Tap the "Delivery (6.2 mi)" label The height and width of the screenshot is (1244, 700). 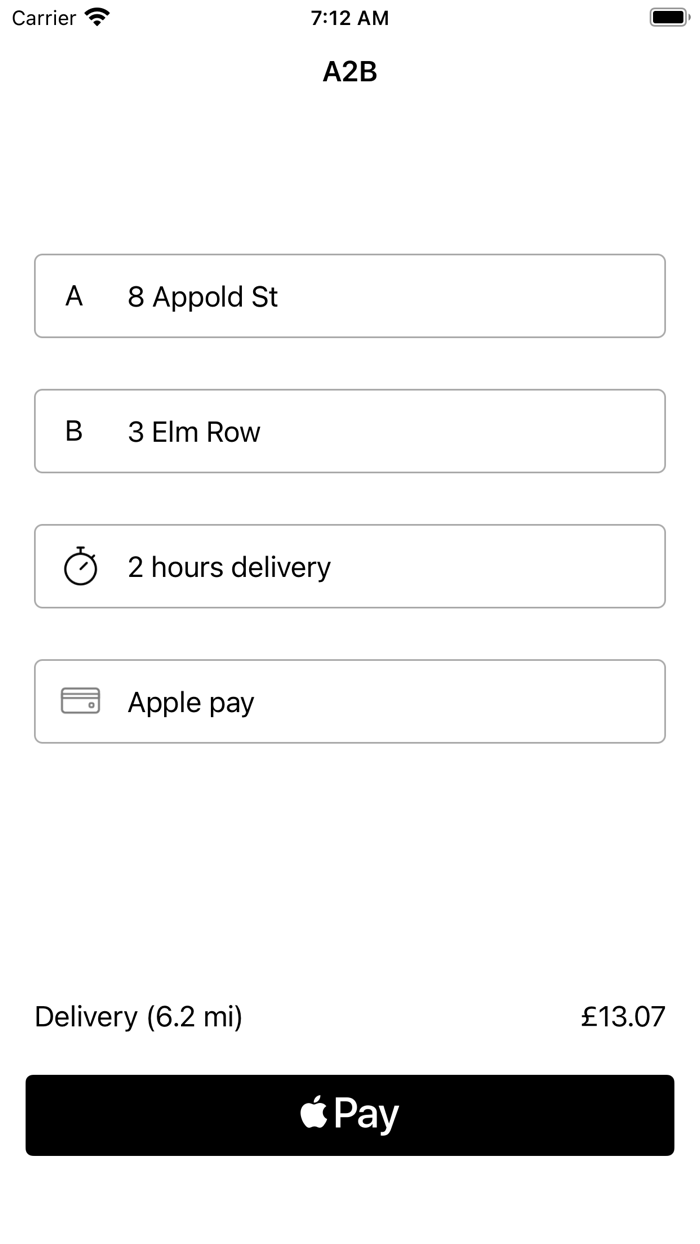138,1017
